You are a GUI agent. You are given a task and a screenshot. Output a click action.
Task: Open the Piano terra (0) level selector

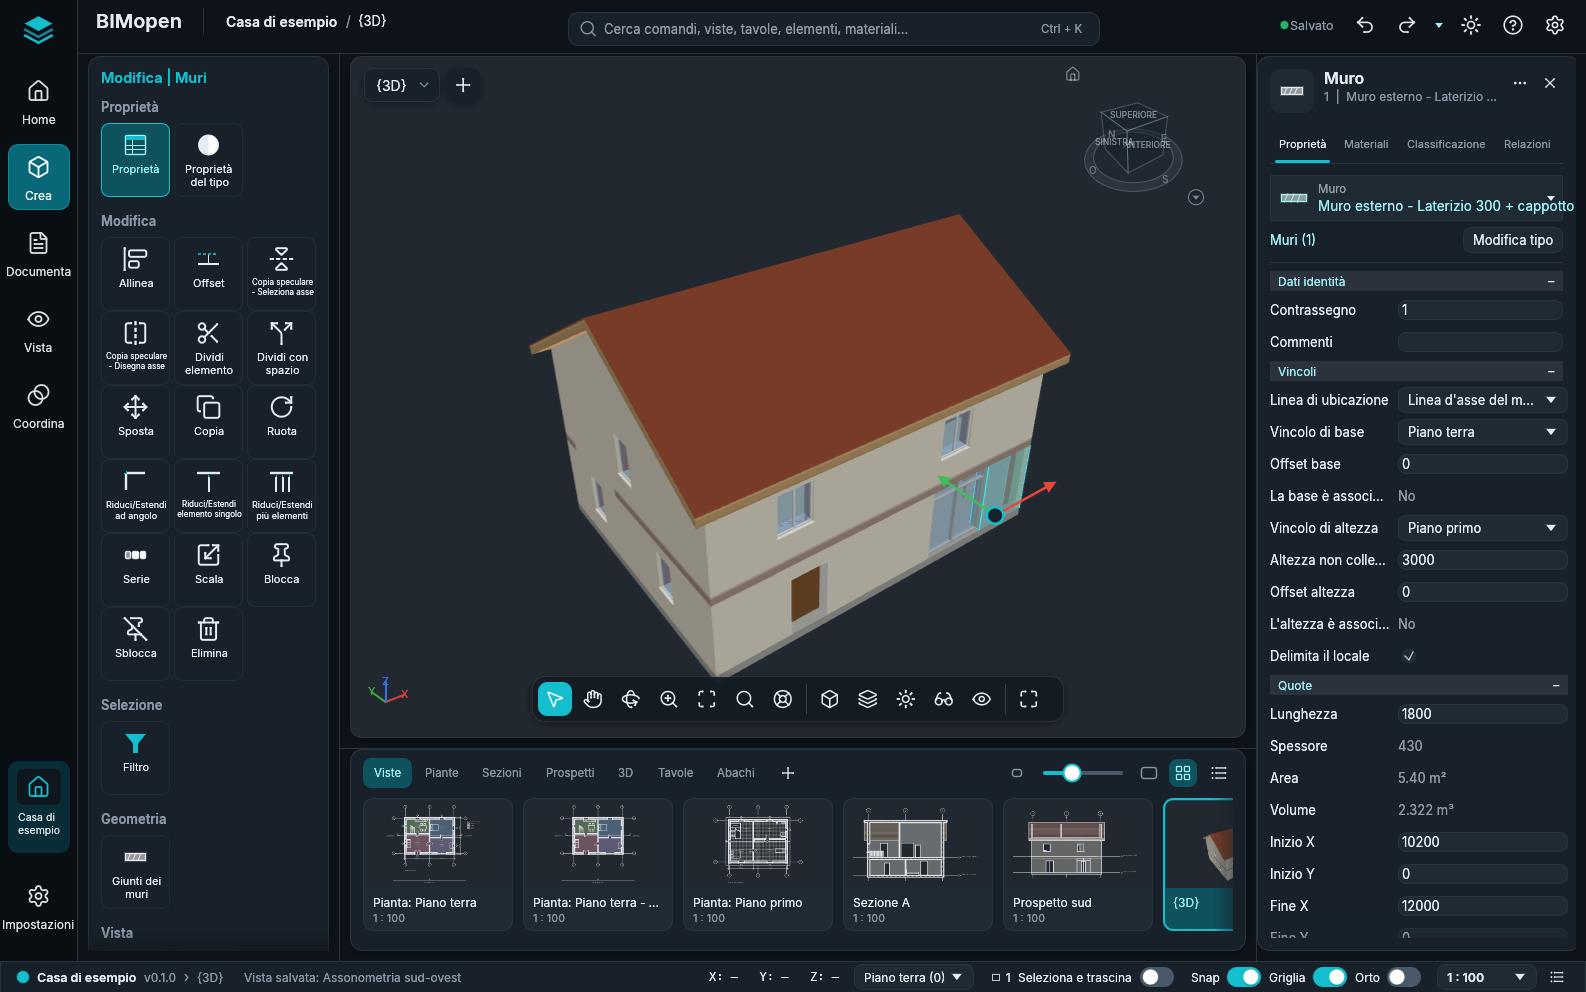[913, 977]
